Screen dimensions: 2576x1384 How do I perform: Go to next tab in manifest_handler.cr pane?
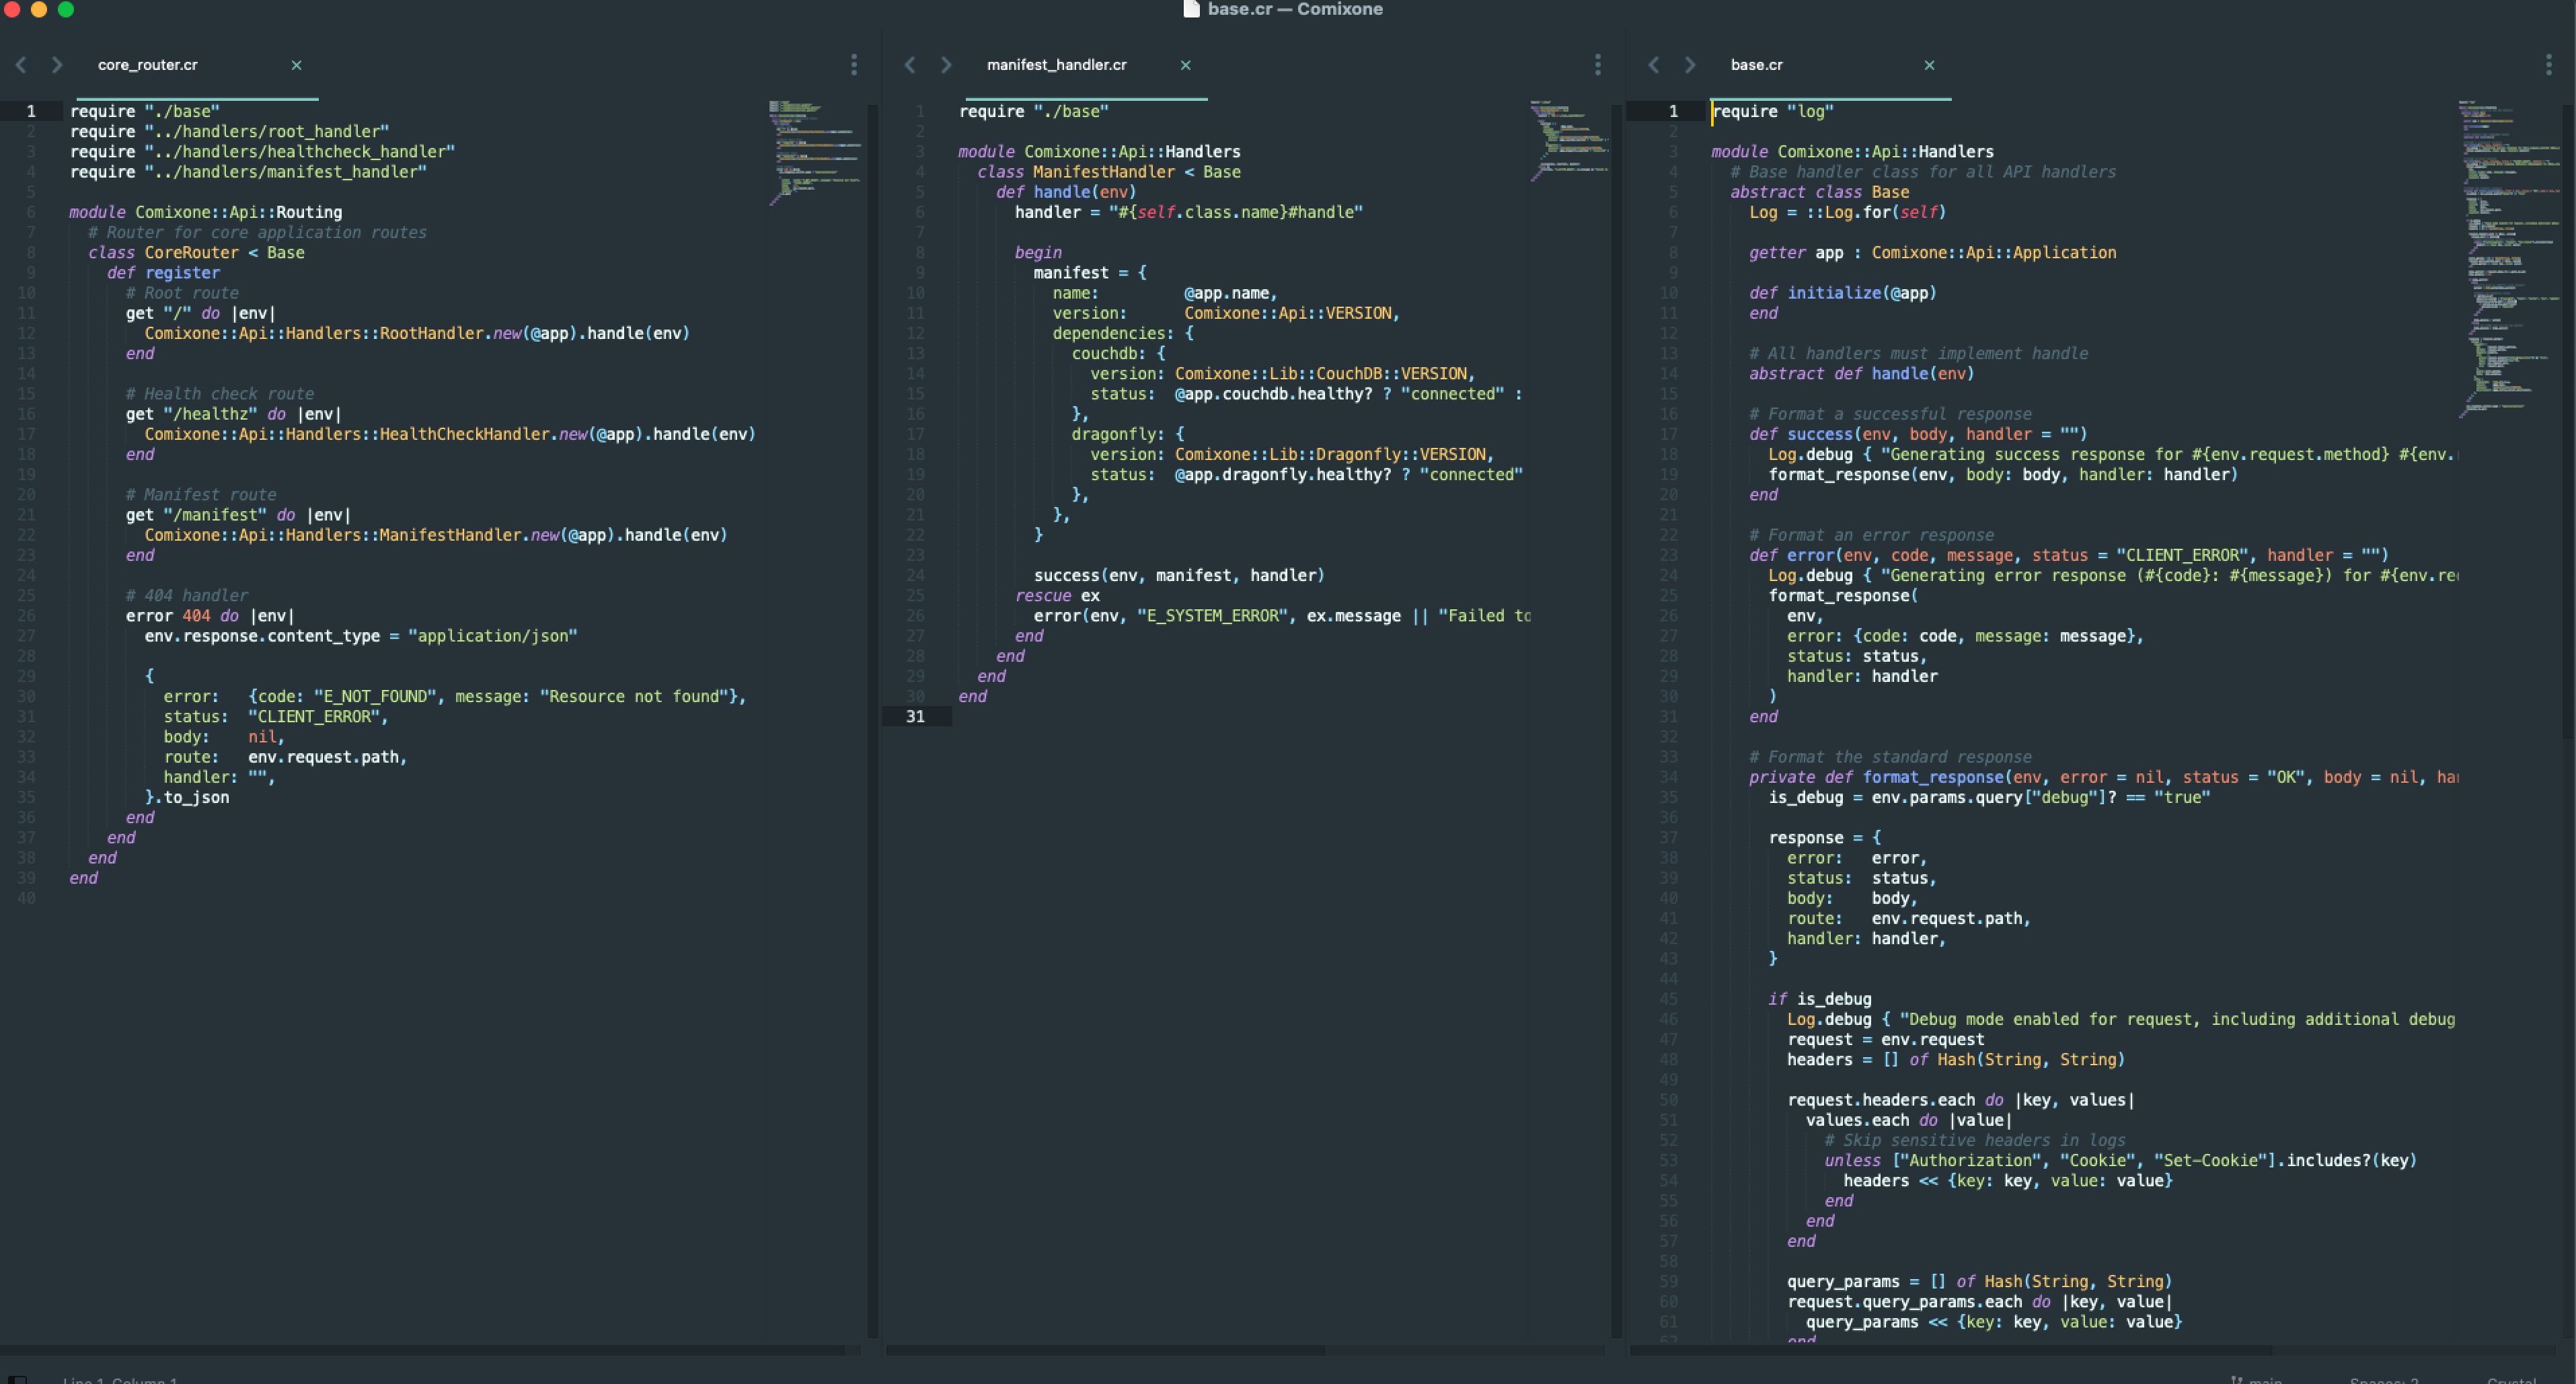946,65
